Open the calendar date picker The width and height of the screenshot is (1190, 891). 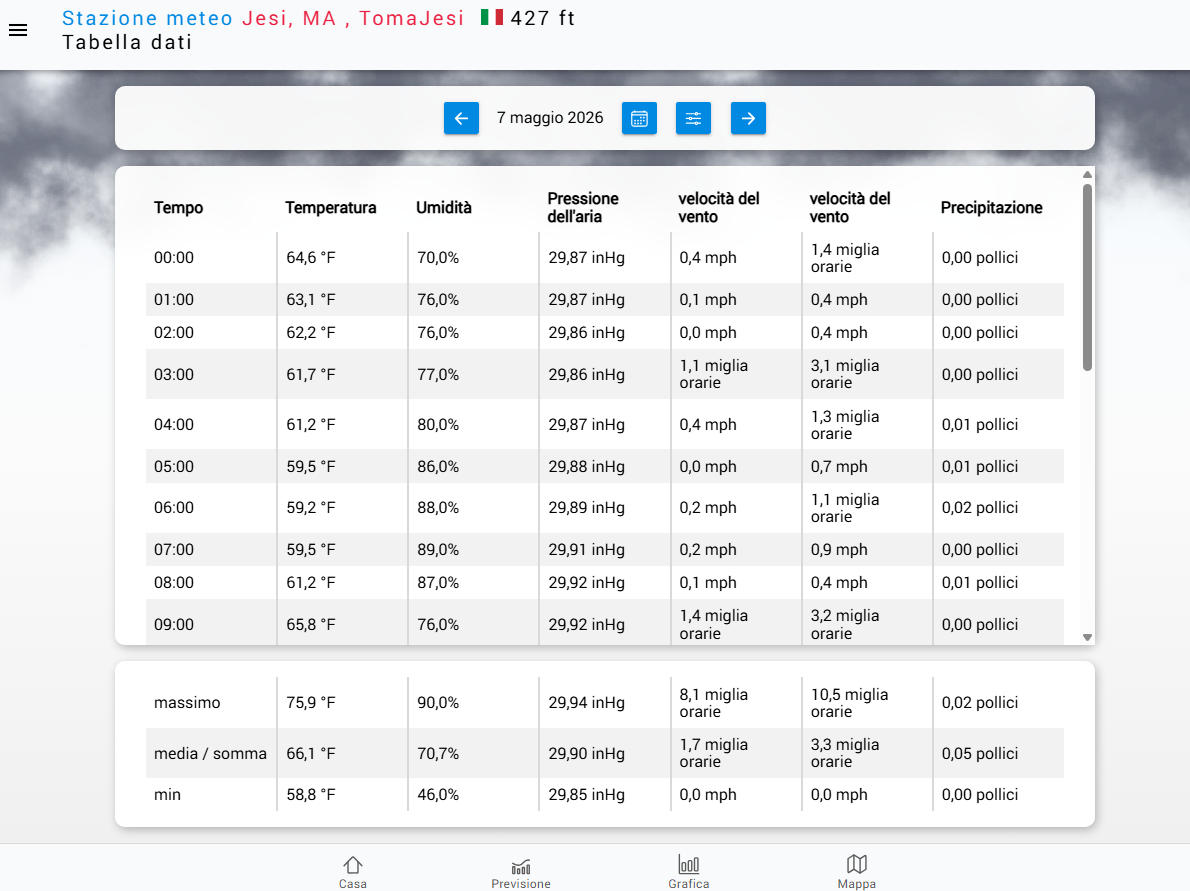[639, 118]
